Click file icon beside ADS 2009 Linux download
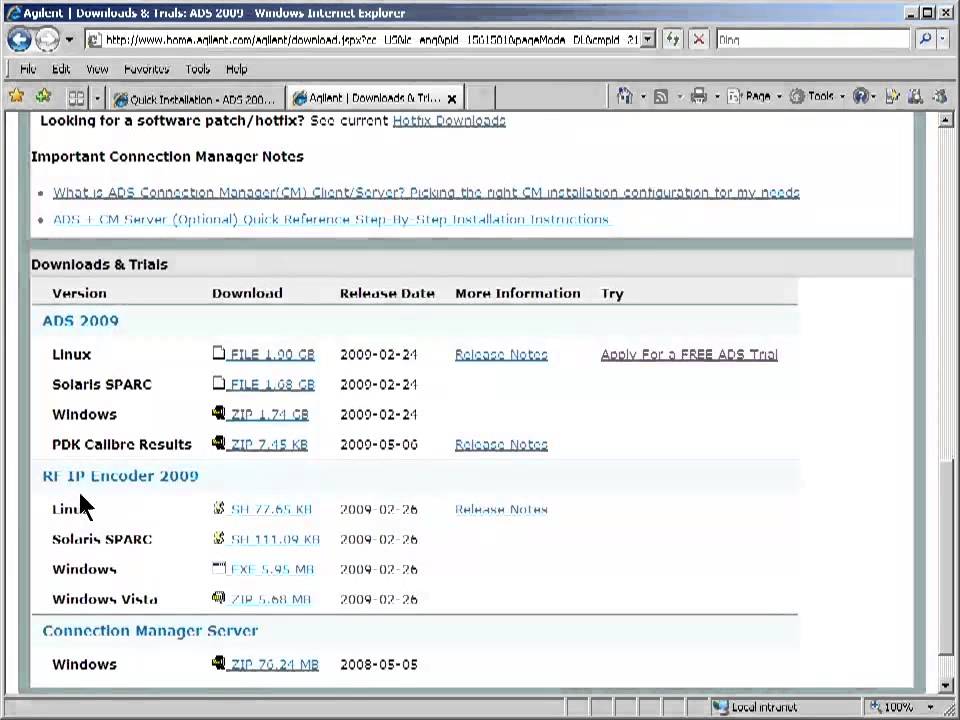 pos(219,353)
